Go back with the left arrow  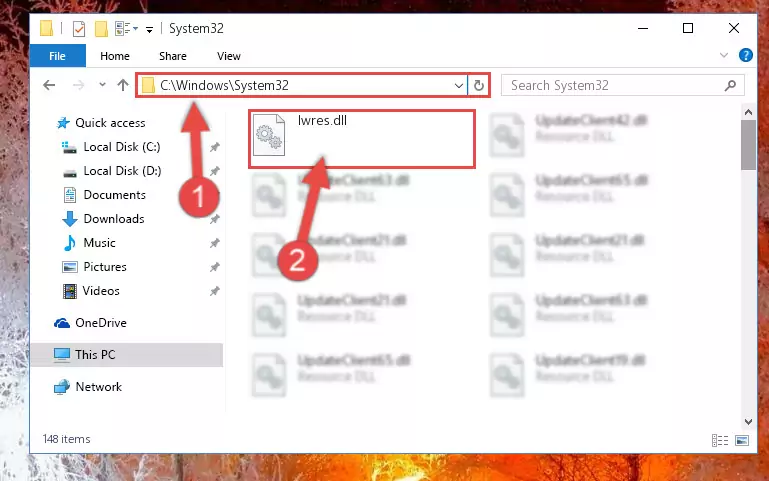[x=49, y=85]
